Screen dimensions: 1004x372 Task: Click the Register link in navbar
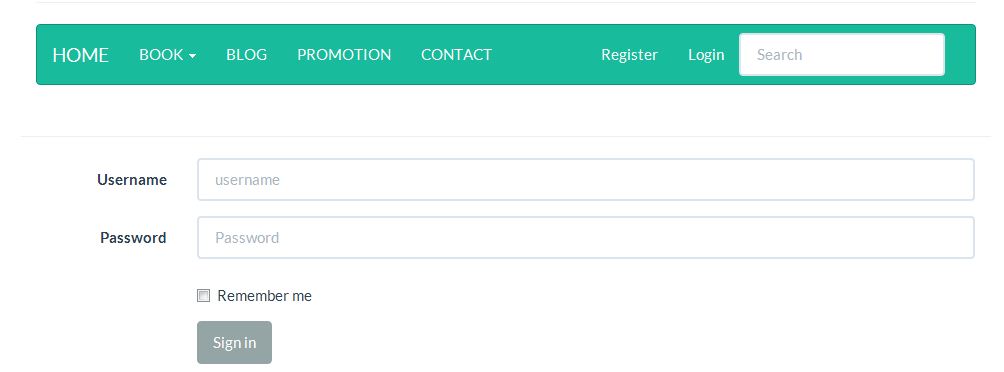[x=629, y=54]
